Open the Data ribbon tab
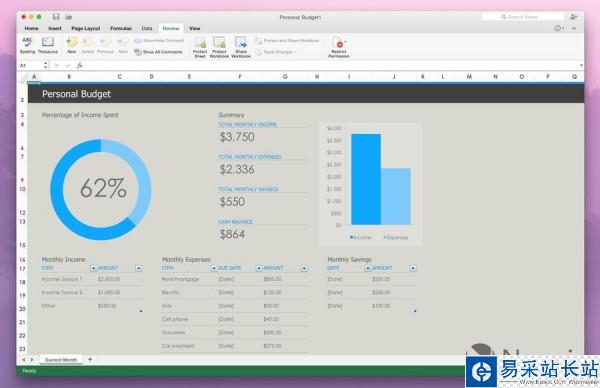This screenshot has height=388, width=600. pyautogui.click(x=147, y=28)
